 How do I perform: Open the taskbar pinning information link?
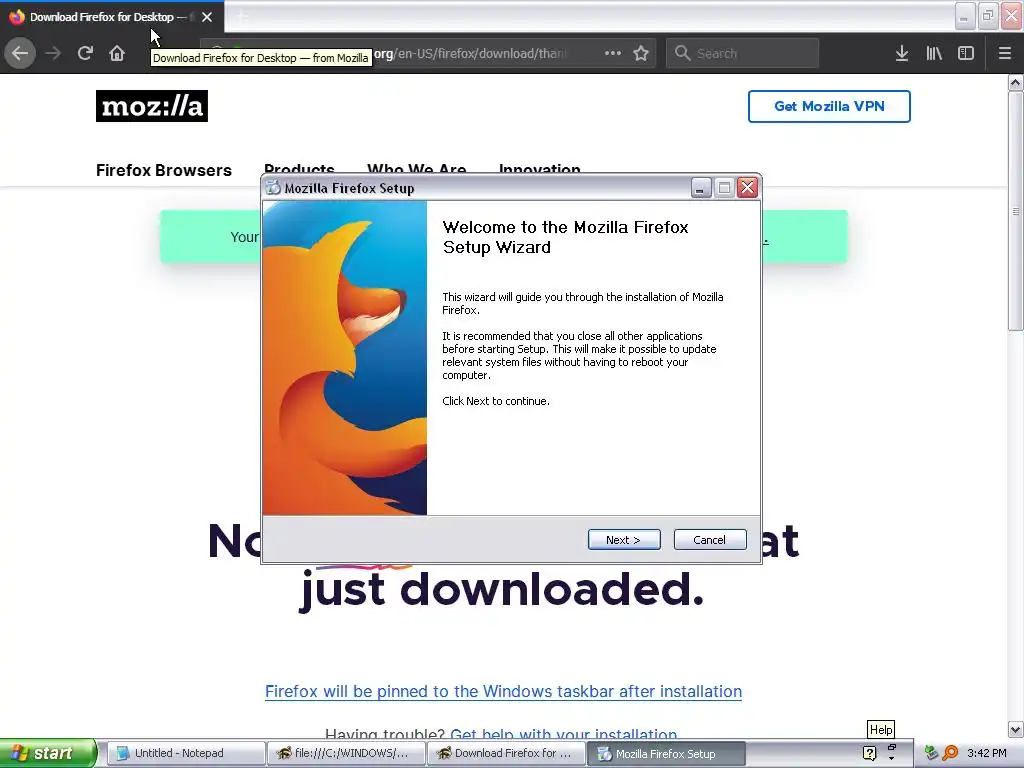(x=504, y=691)
